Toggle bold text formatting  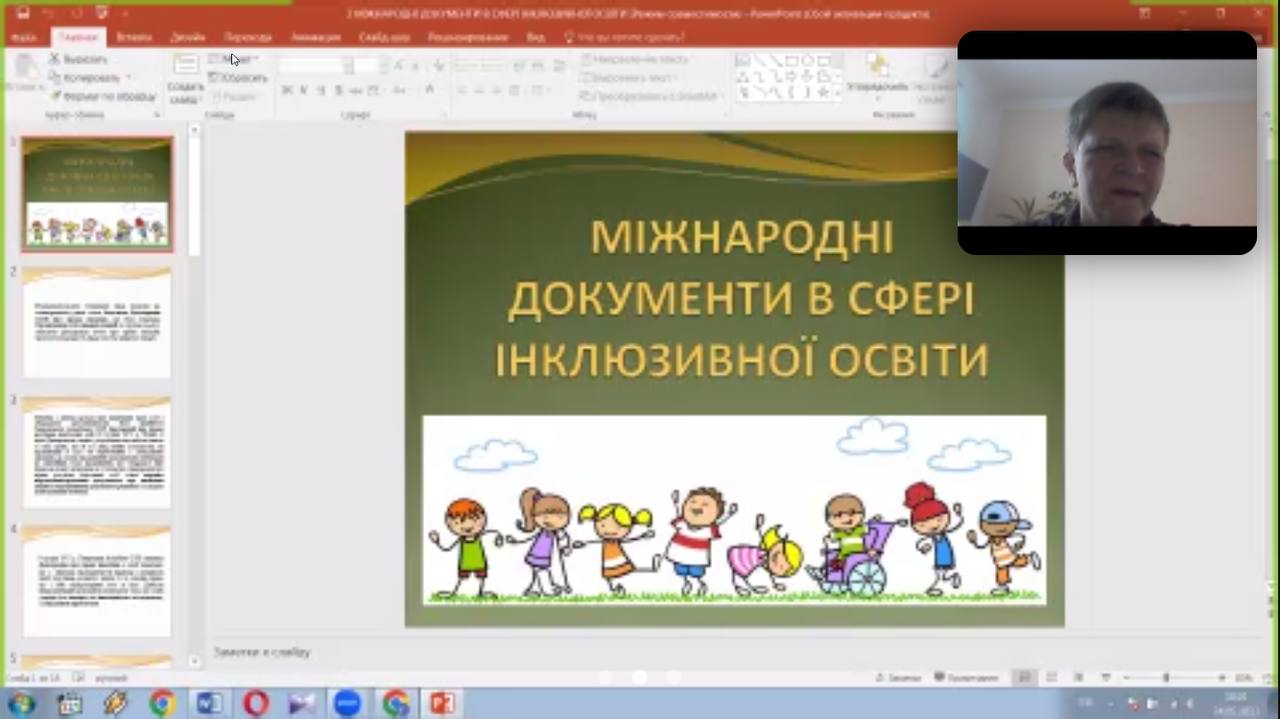[x=287, y=90]
